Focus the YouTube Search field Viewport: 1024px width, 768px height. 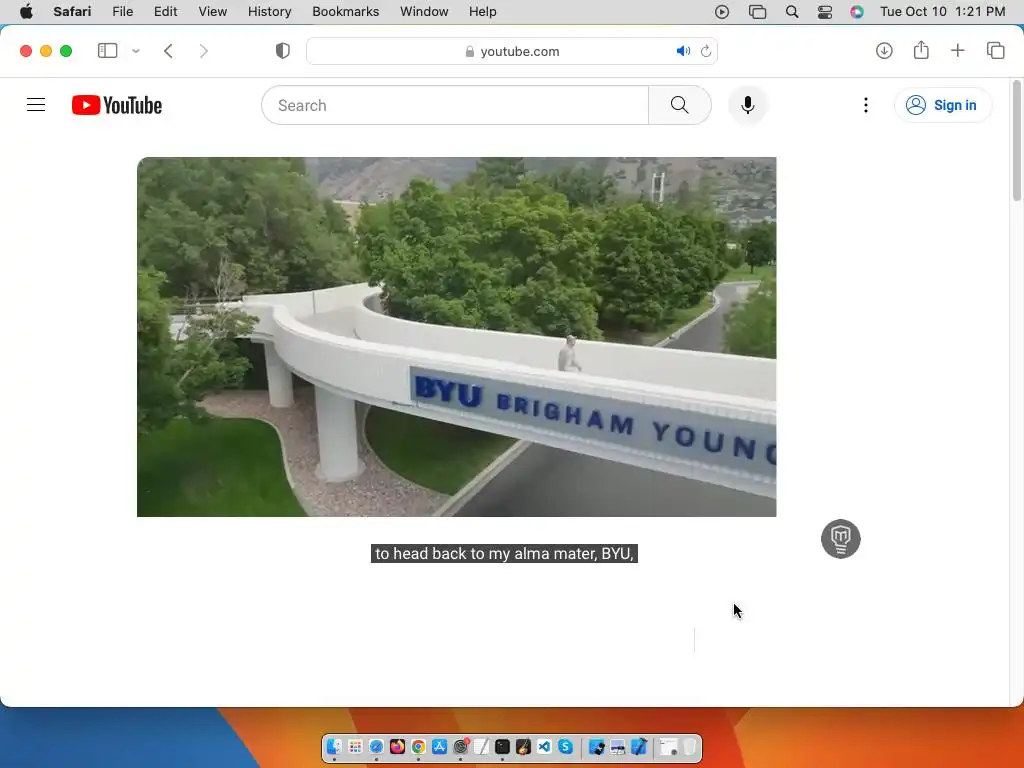(x=455, y=105)
